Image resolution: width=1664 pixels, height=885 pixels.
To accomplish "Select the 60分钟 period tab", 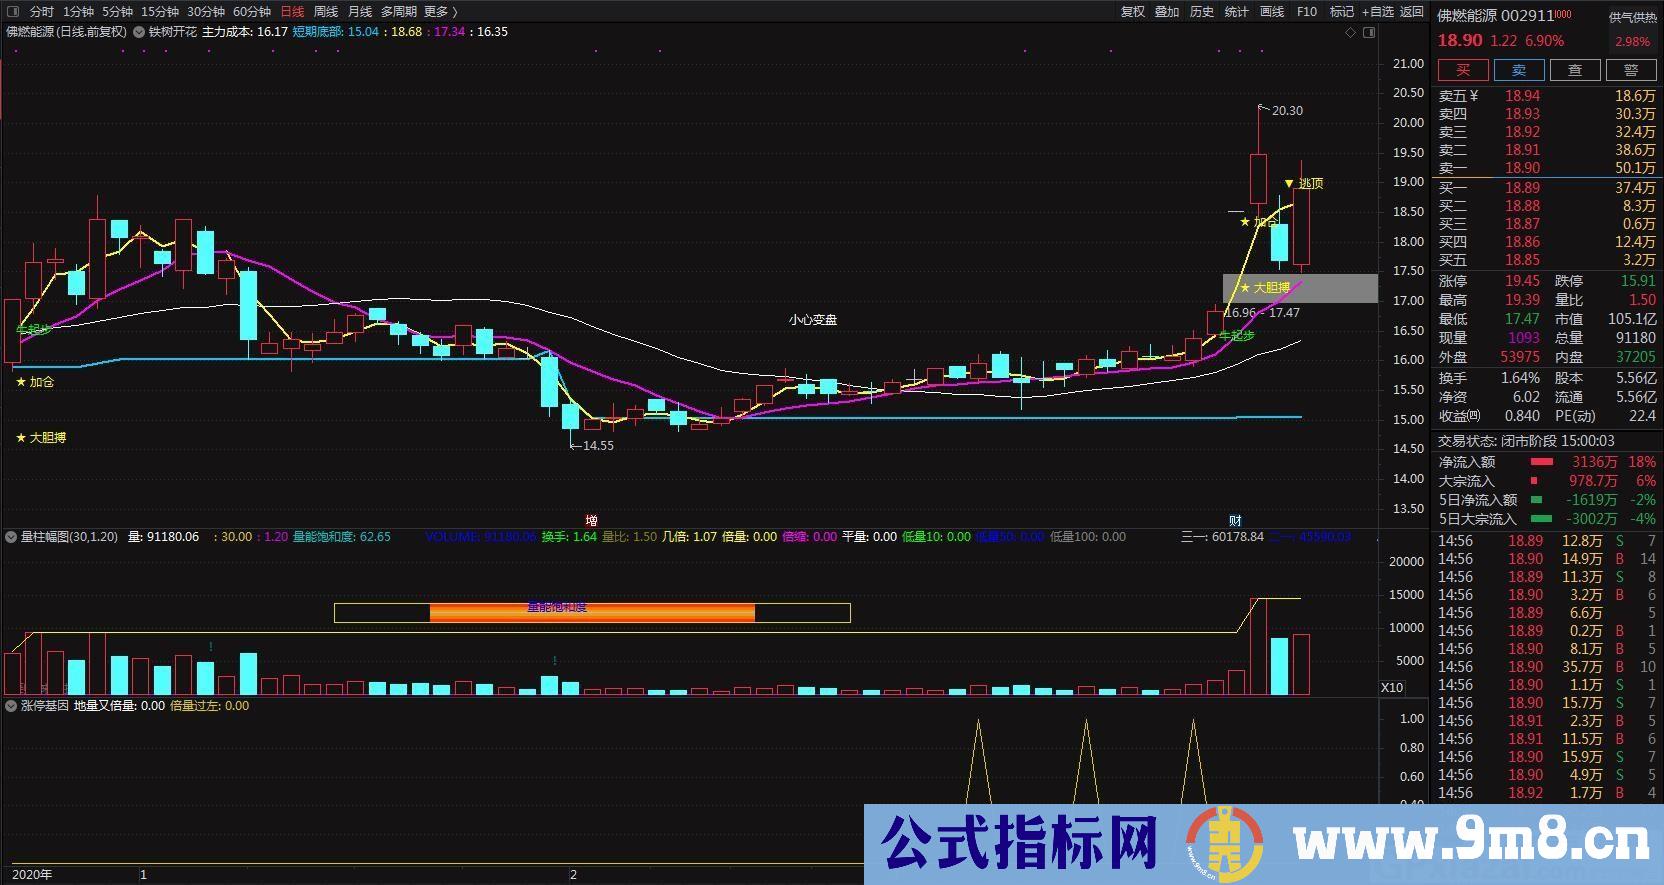I will [x=252, y=12].
